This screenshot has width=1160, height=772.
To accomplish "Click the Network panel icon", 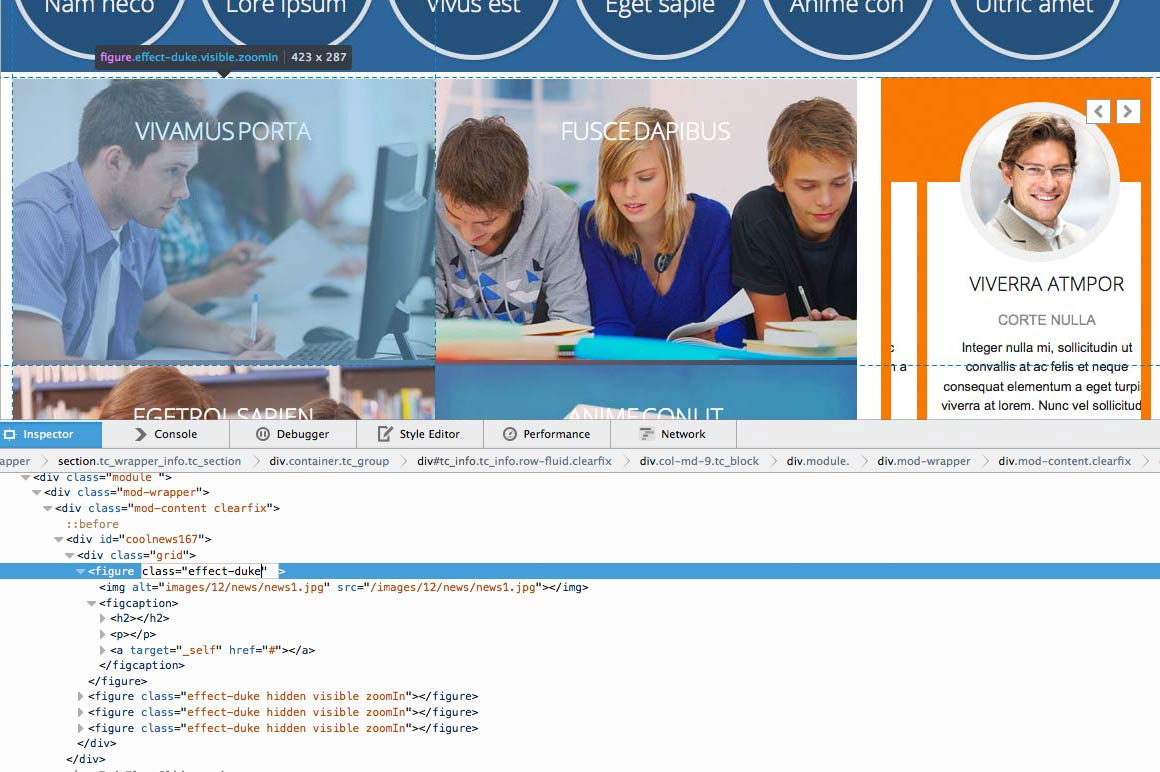I will point(646,435).
